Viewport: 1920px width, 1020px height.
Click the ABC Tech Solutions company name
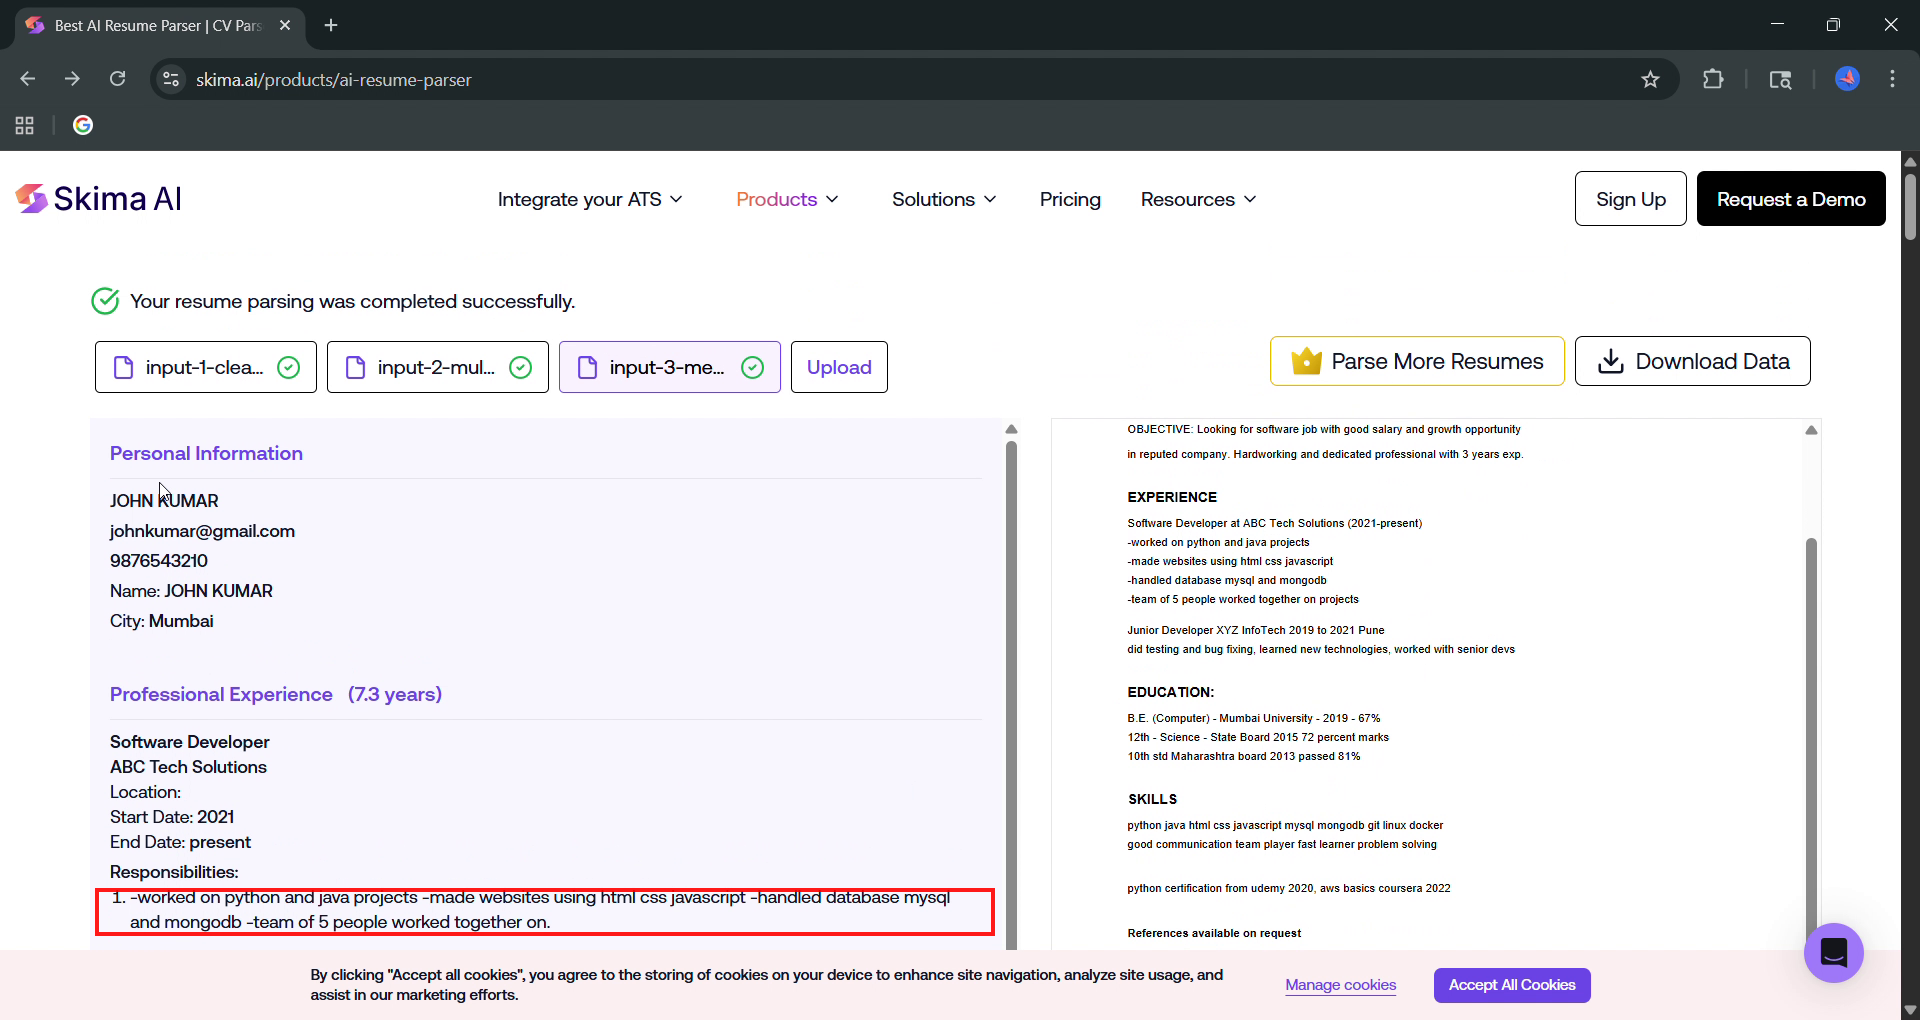[188, 767]
